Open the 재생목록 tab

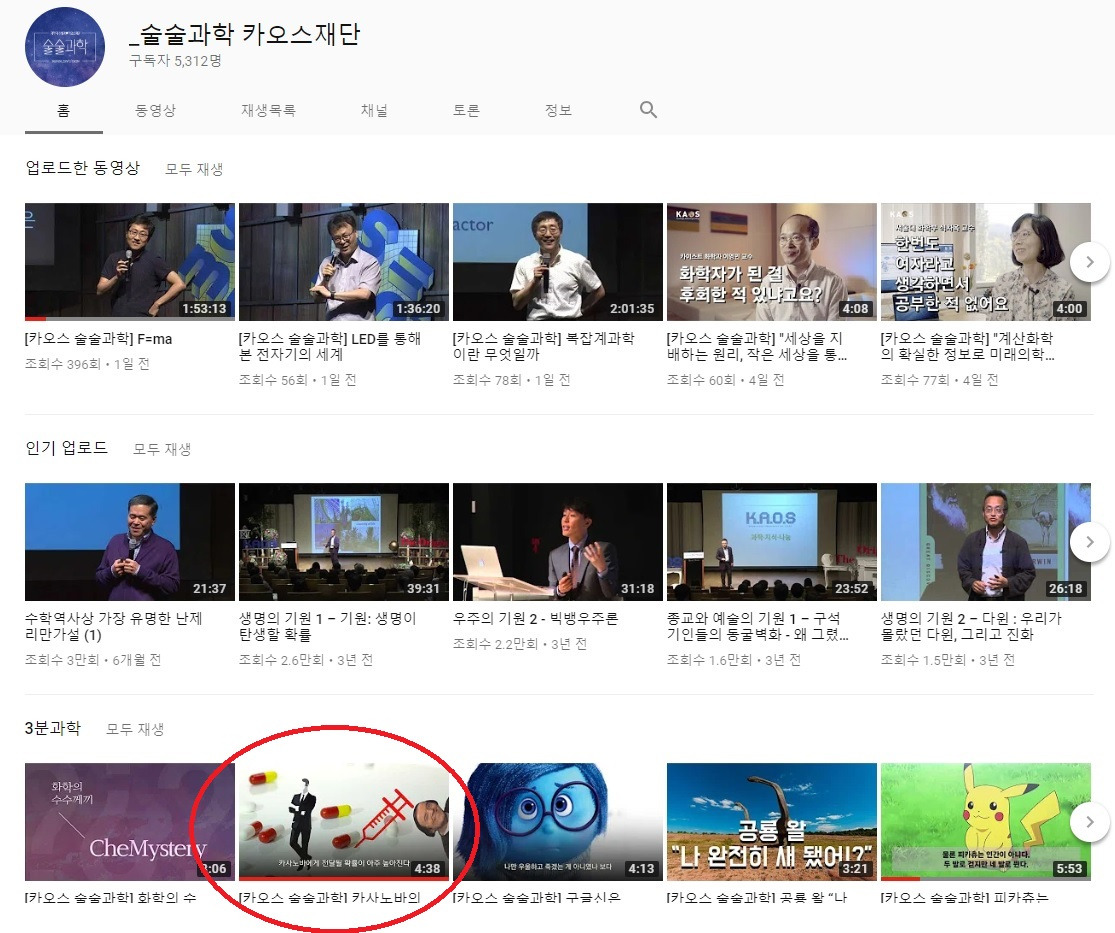coord(269,110)
